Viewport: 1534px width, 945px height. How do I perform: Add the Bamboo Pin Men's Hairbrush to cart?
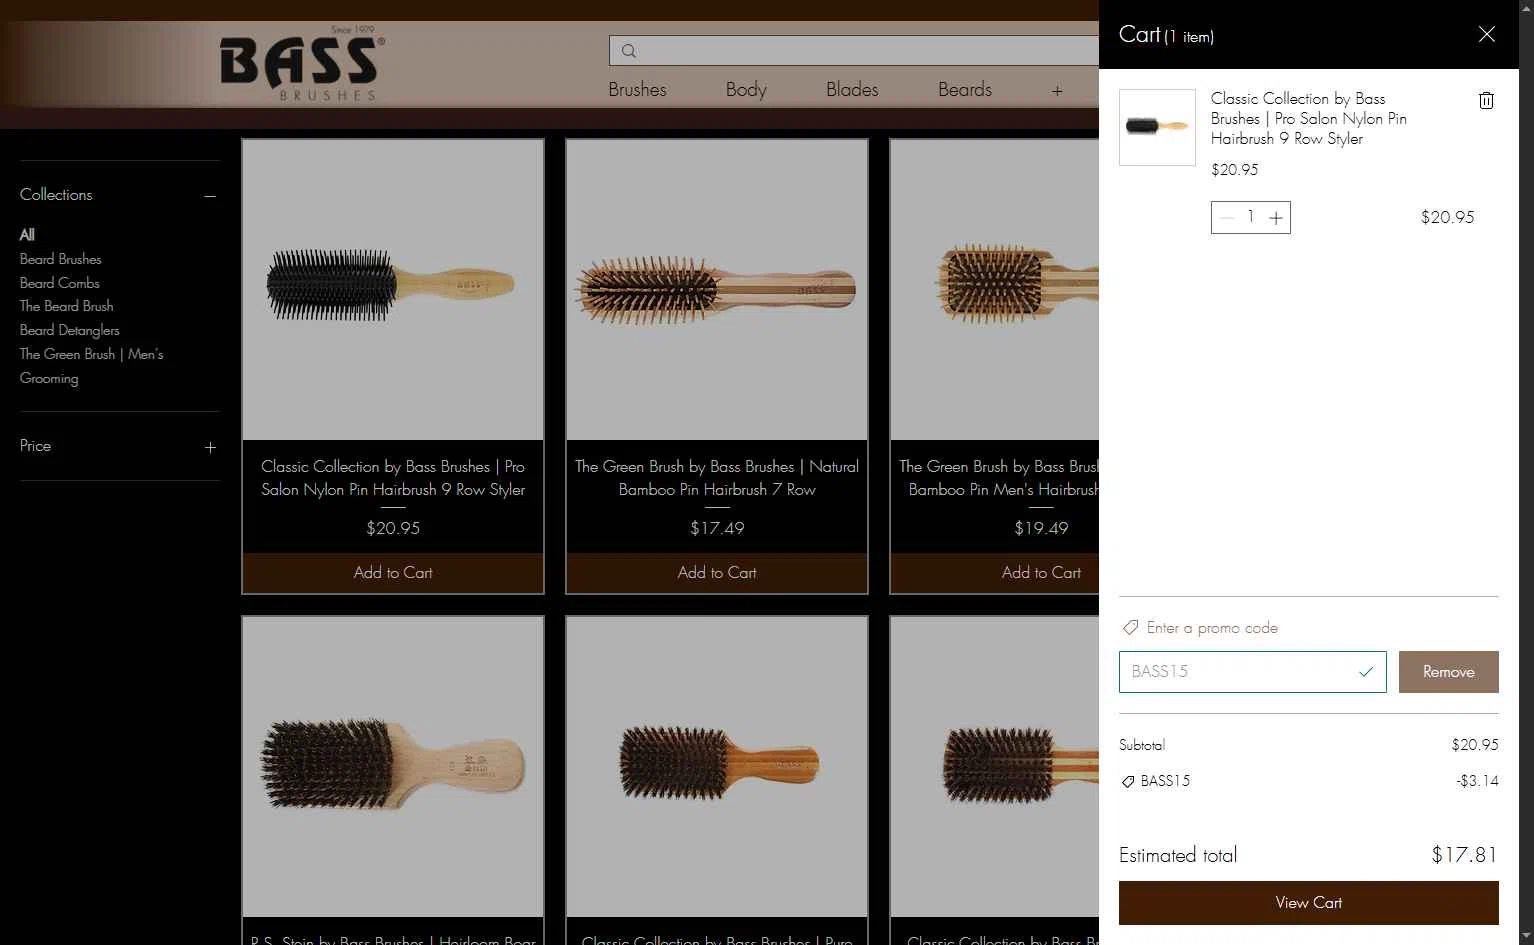point(994,573)
